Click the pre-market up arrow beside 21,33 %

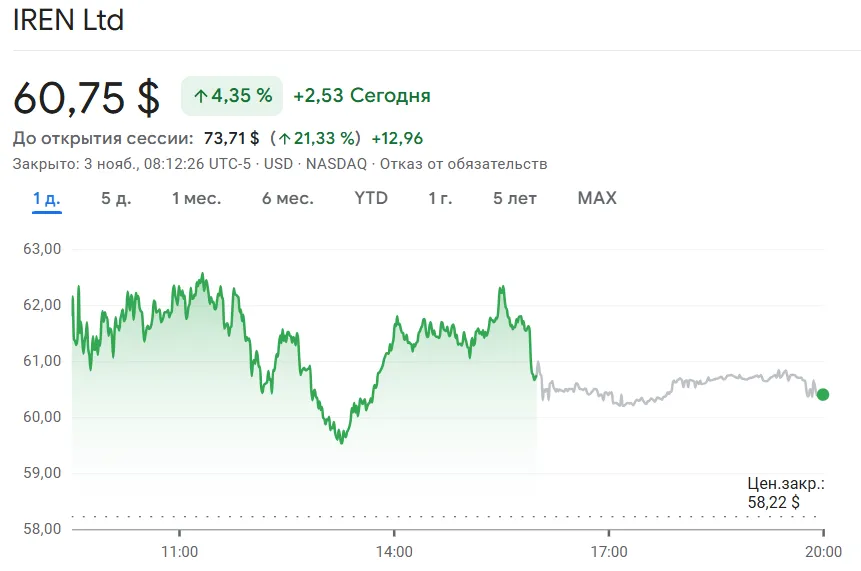[285, 138]
